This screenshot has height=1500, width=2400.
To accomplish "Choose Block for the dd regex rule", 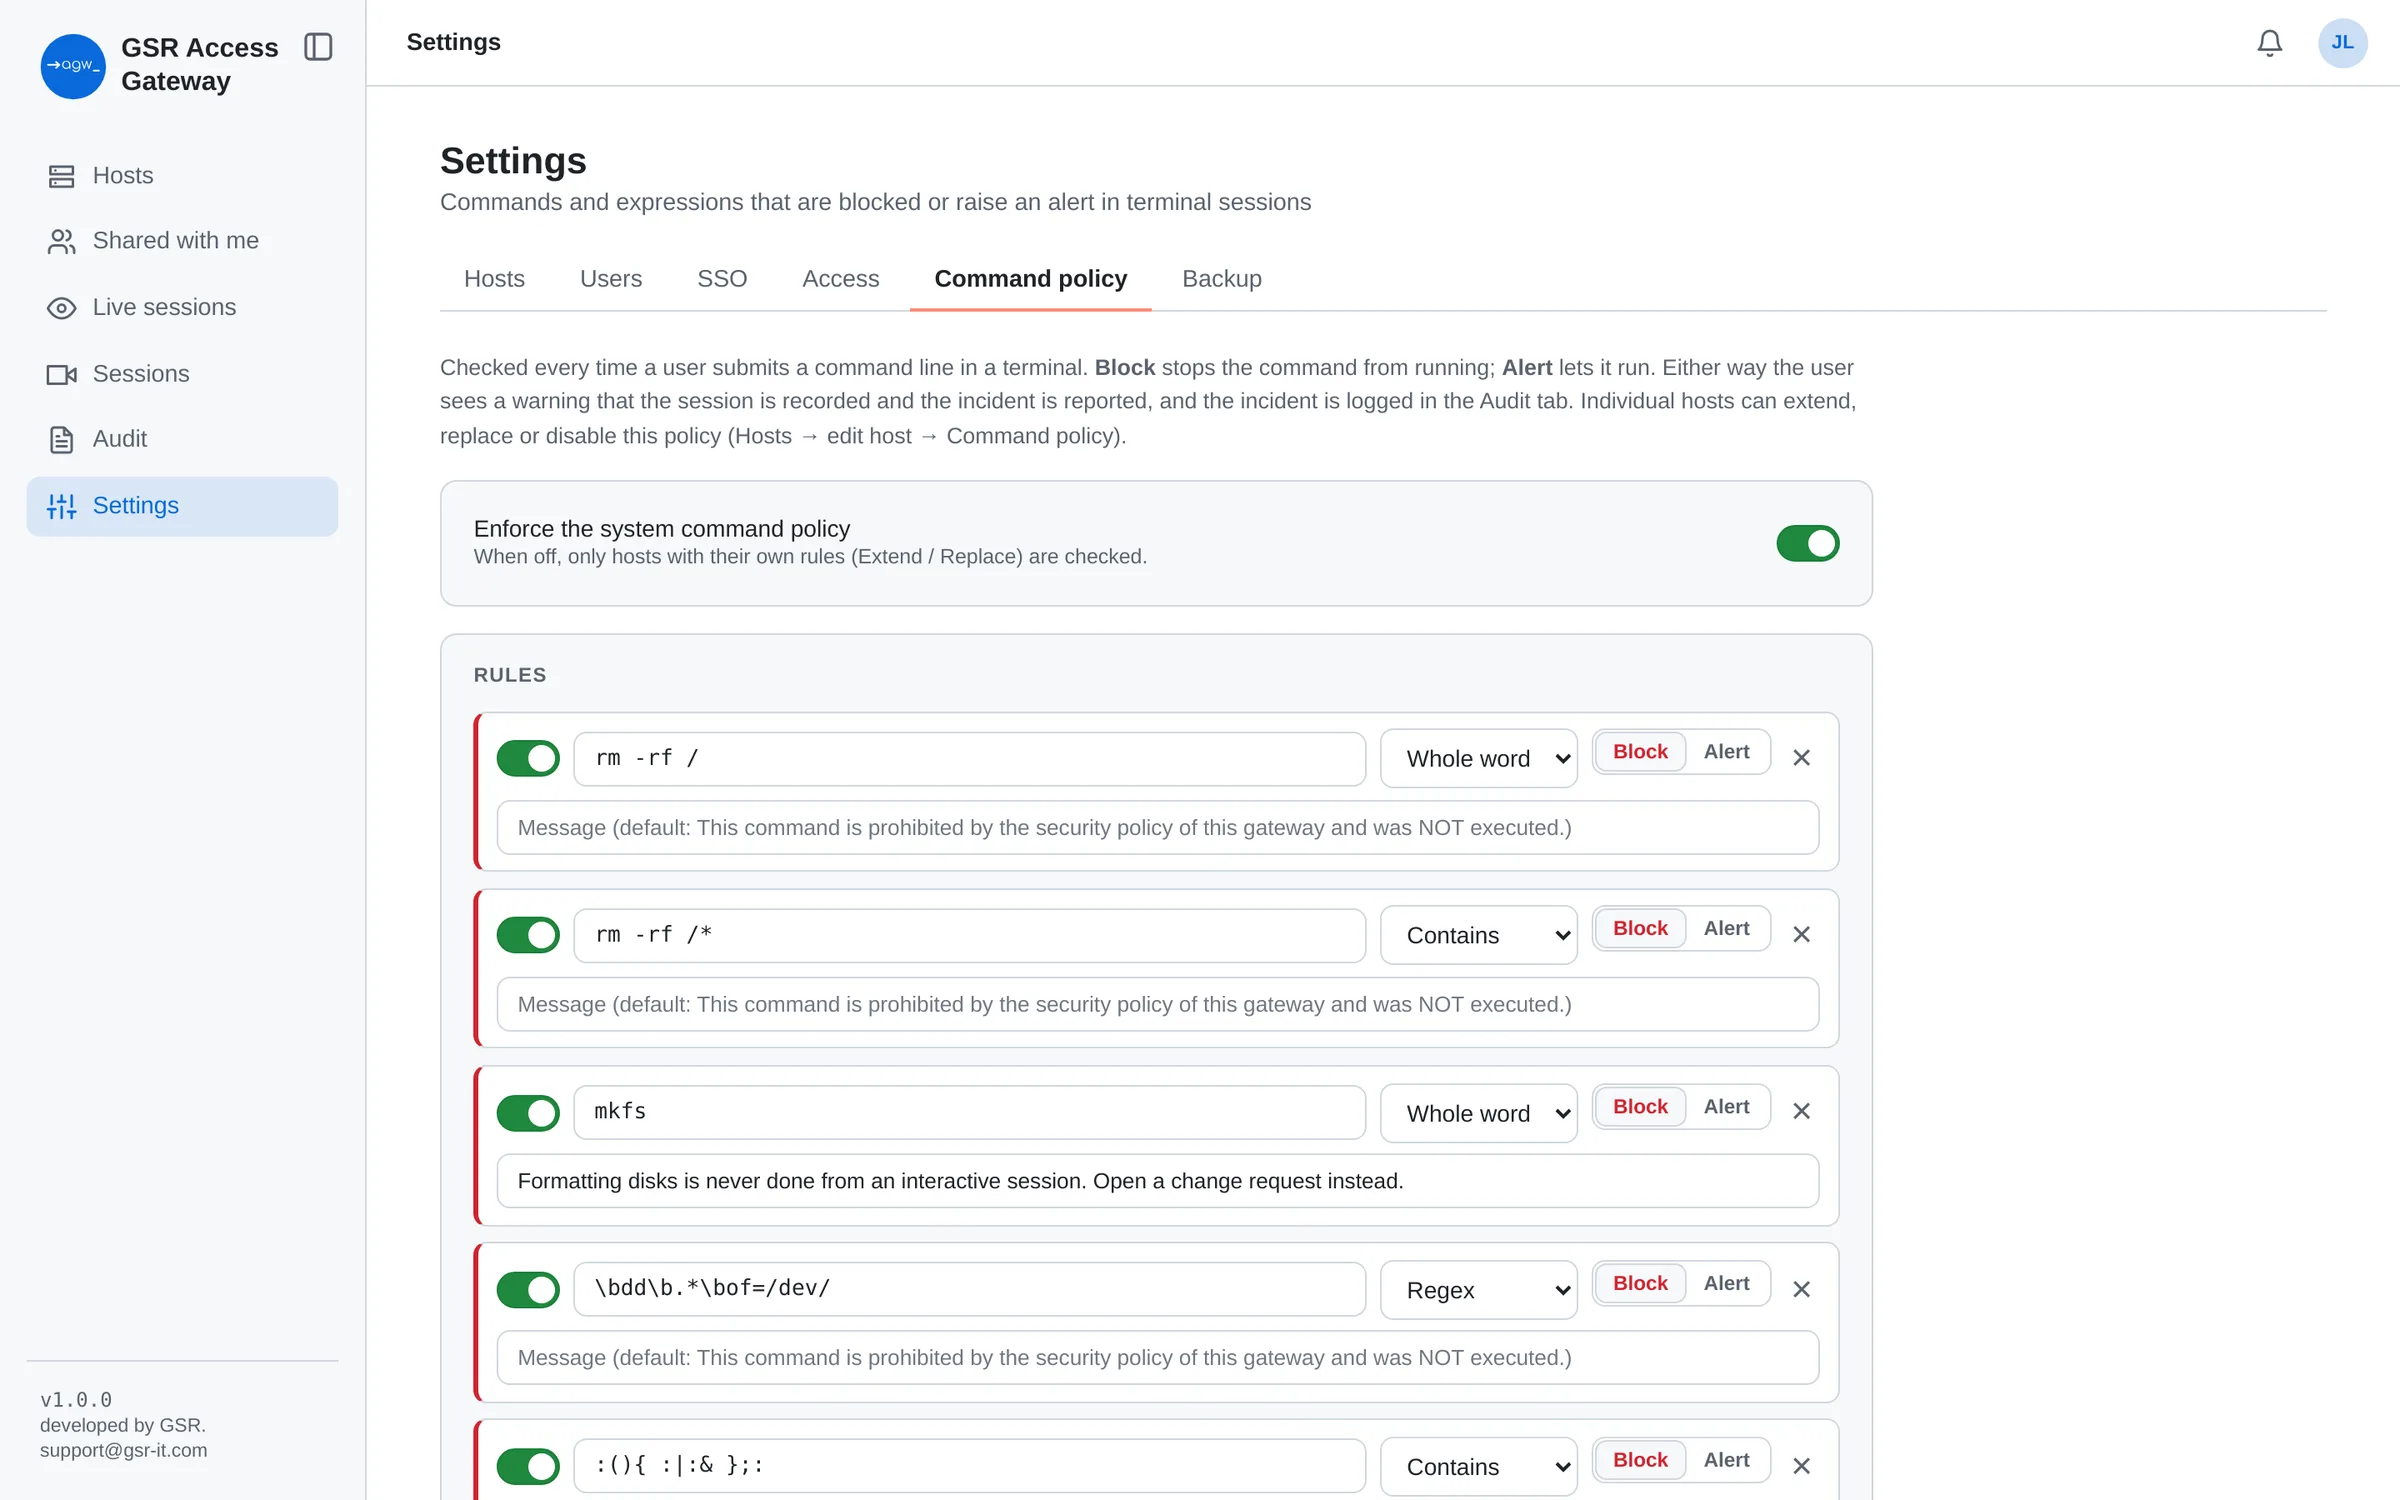I will click(x=1640, y=1284).
